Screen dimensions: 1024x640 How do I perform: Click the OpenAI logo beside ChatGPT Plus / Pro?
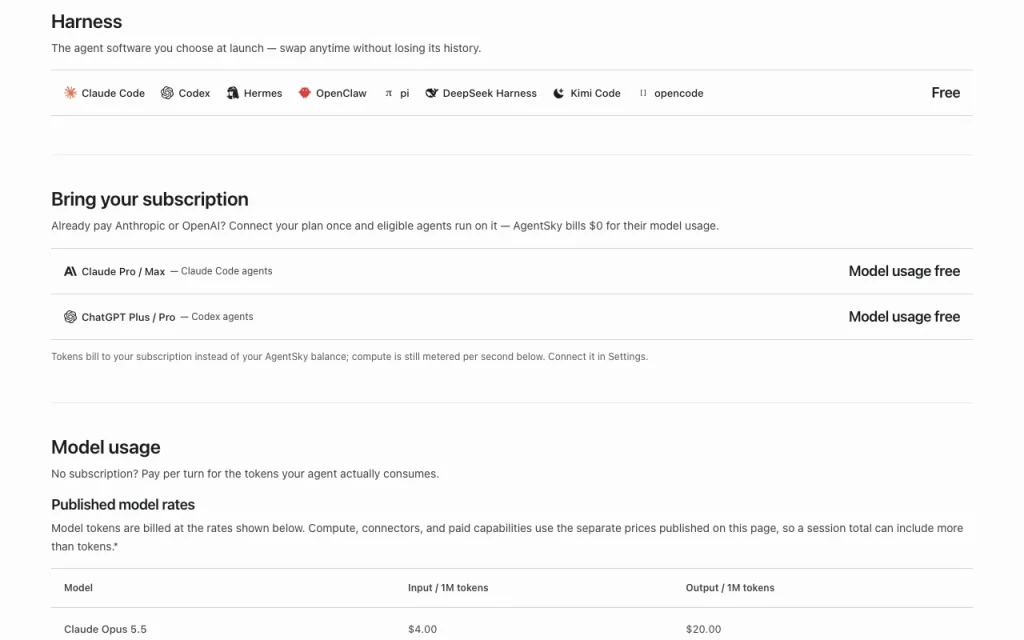[70, 317]
